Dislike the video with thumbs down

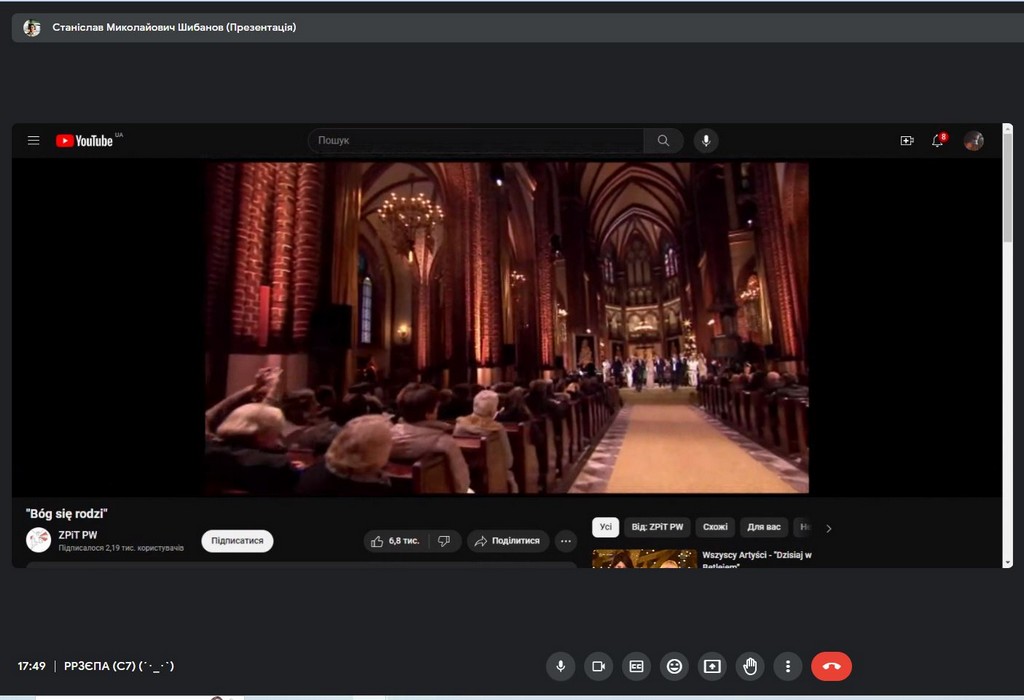445,541
